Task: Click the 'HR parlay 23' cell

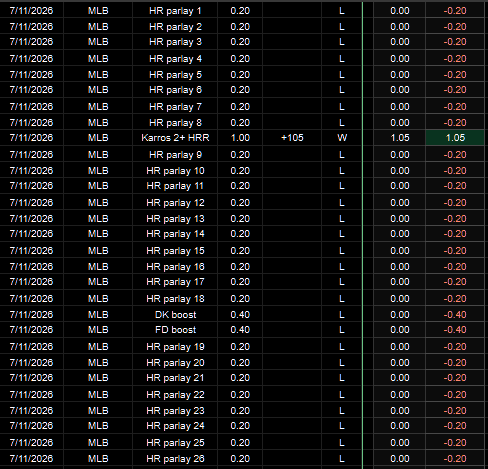Action: 175,411
